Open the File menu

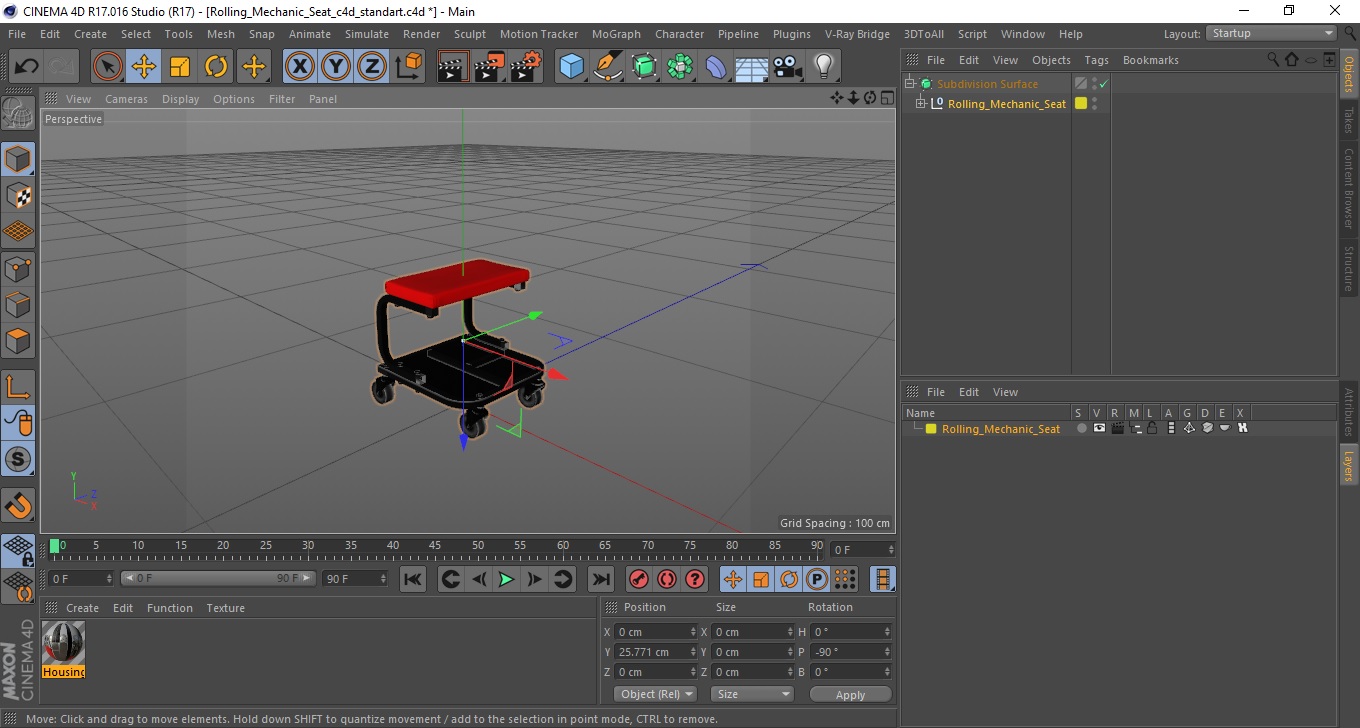[17, 34]
